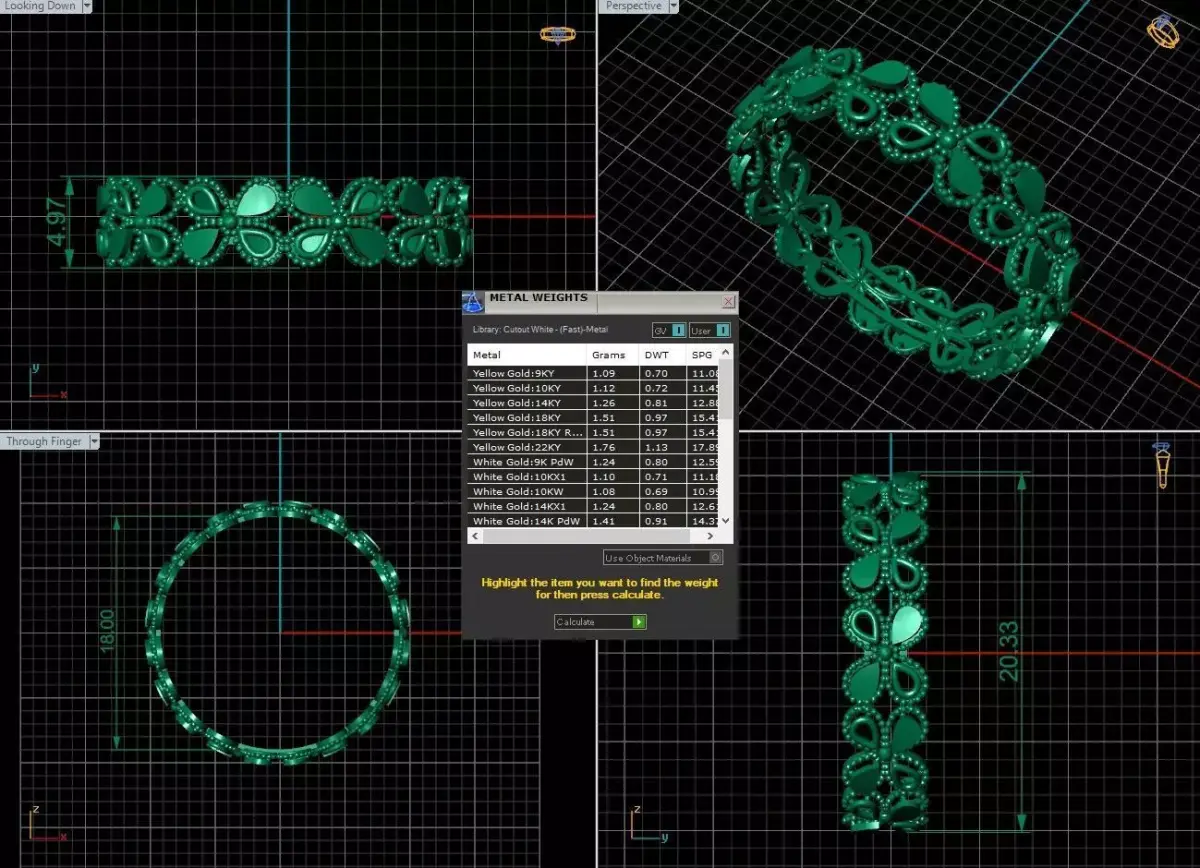Viewport: 1200px width, 868px height.
Task: Sort by the Grams column header
Action: [612, 354]
